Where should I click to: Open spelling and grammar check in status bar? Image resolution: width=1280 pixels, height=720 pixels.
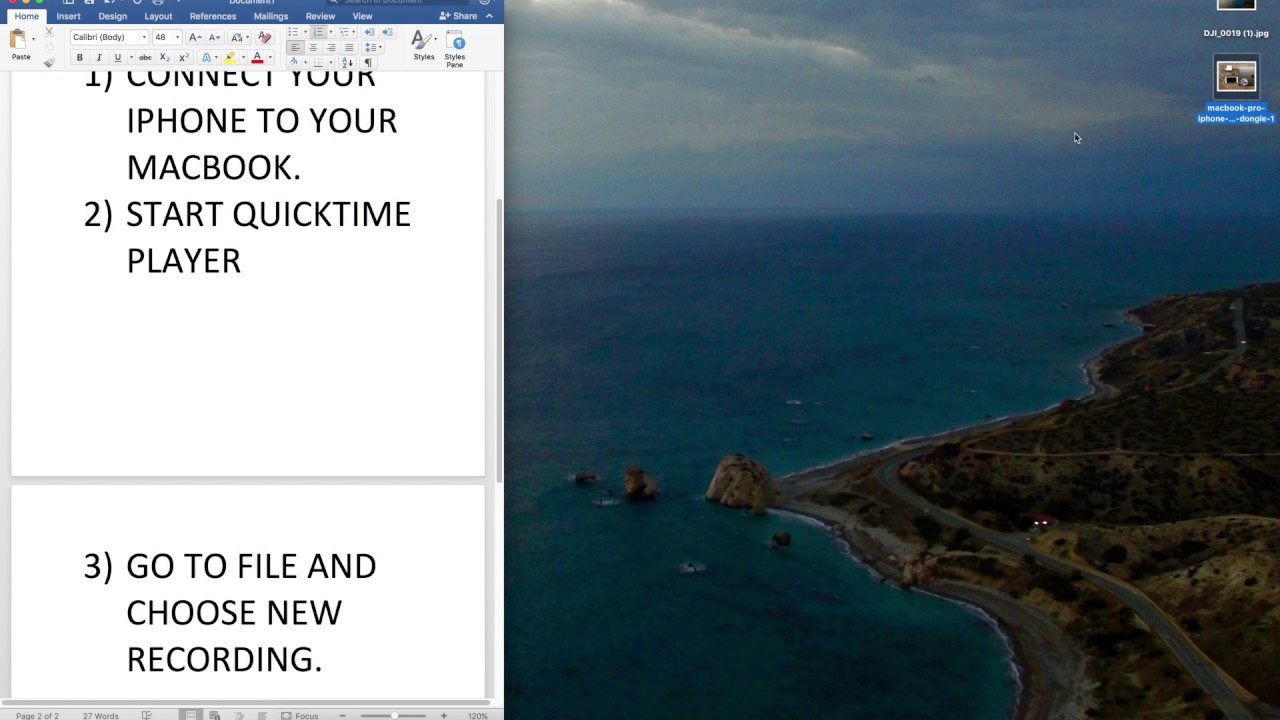tap(146, 715)
